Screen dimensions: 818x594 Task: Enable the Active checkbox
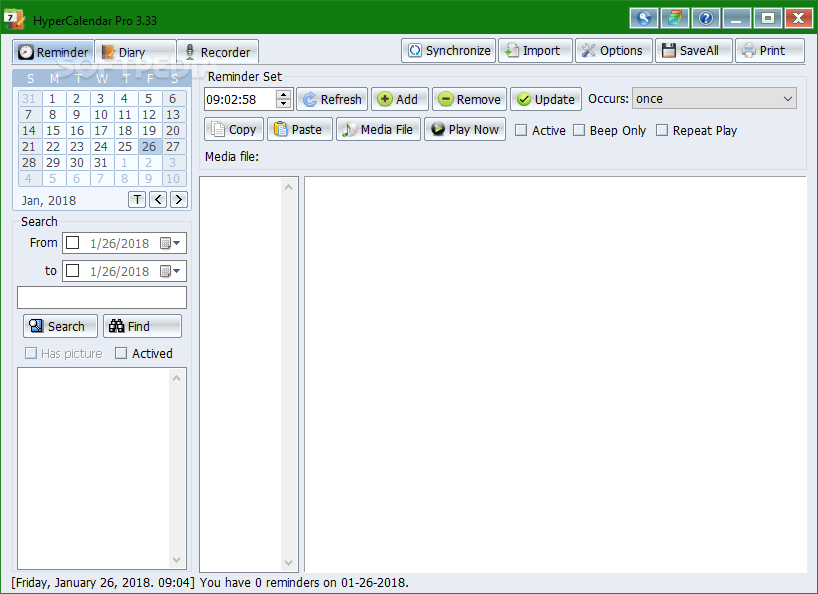click(x=521, y=130)
